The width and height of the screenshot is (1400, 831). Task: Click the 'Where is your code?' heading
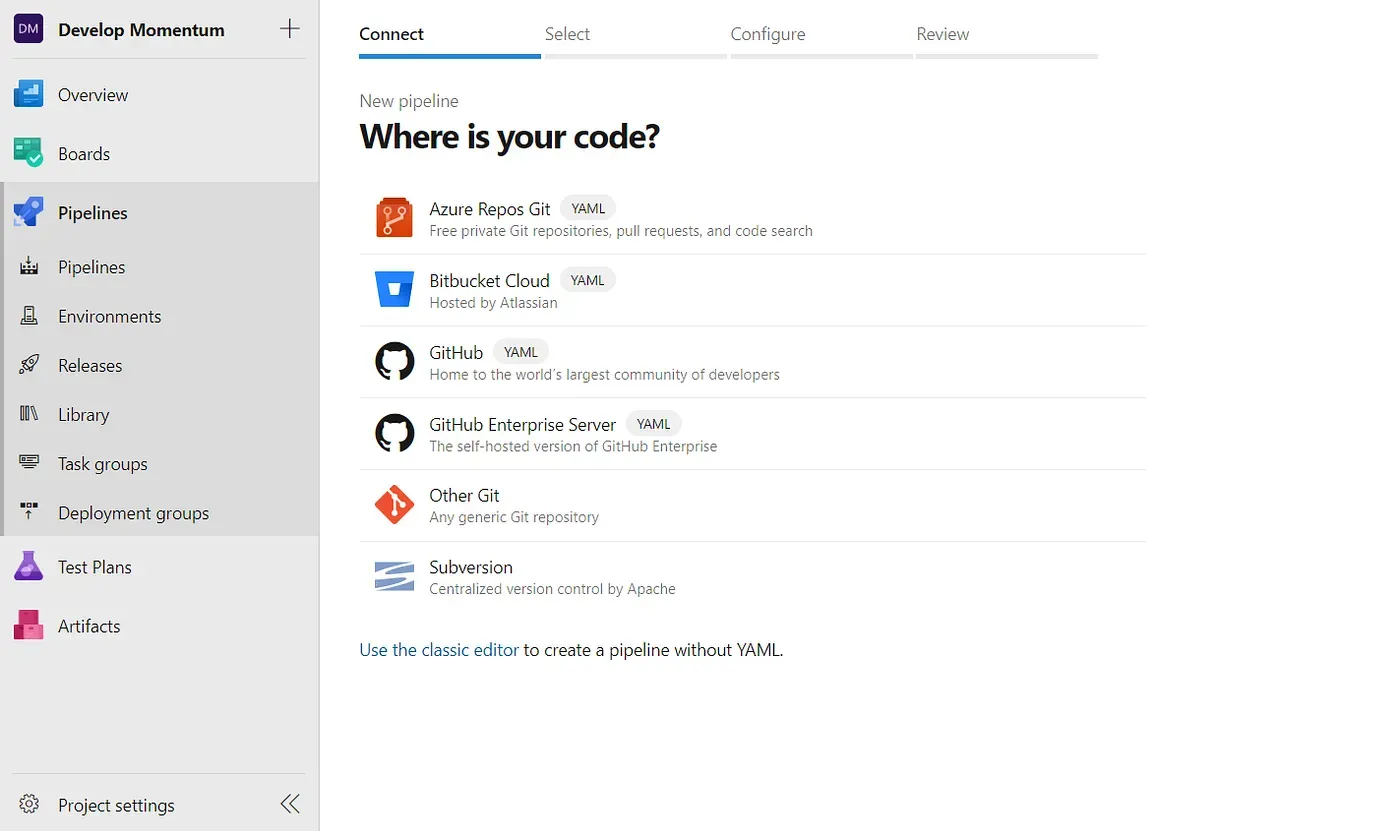tap(509, 136)
